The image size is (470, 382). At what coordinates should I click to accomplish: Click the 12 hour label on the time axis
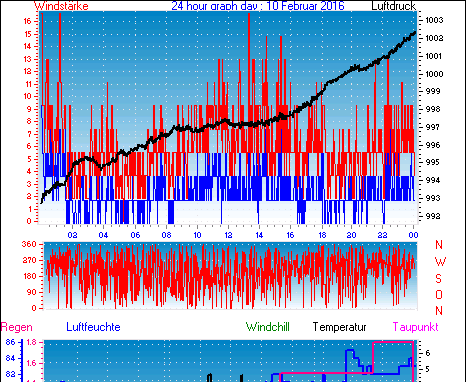tap(228, 235)
